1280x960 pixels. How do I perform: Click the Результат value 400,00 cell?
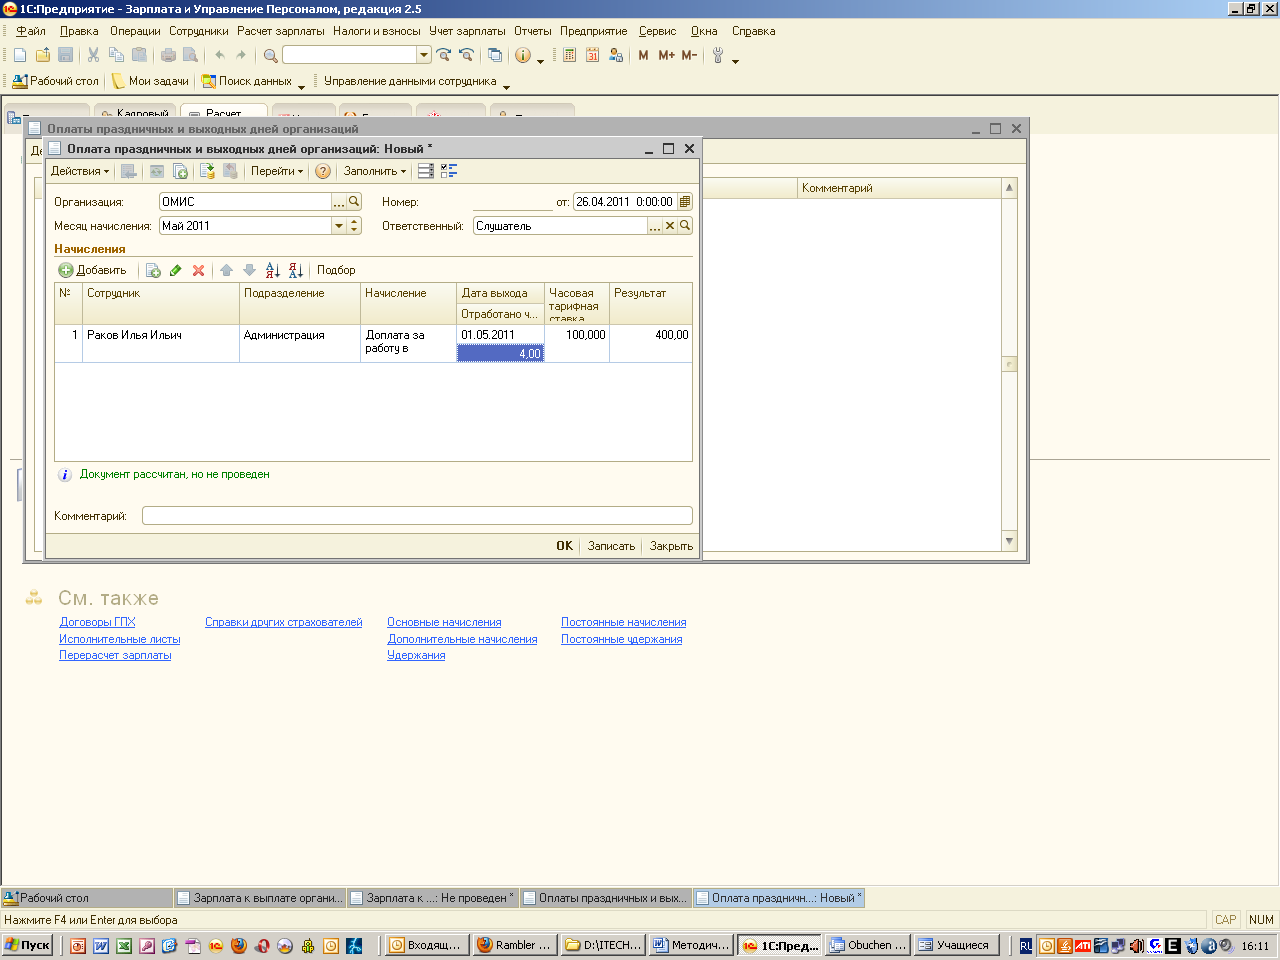(651, 344)
